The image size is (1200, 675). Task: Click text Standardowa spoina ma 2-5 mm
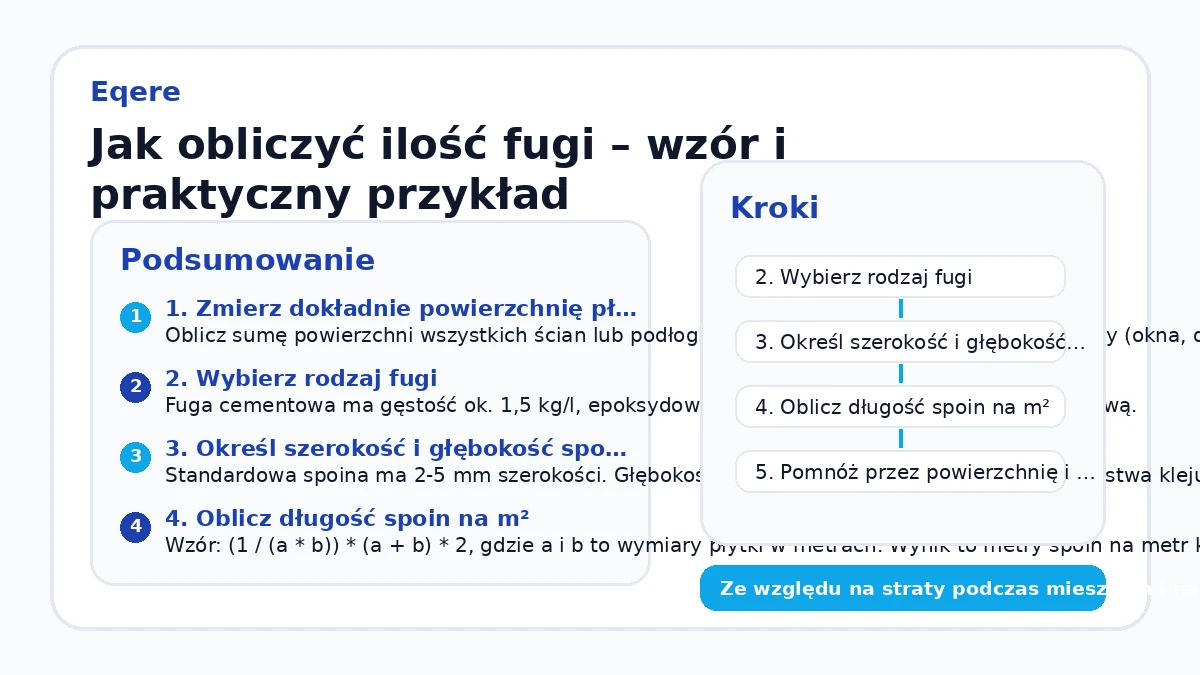[432, 476]
